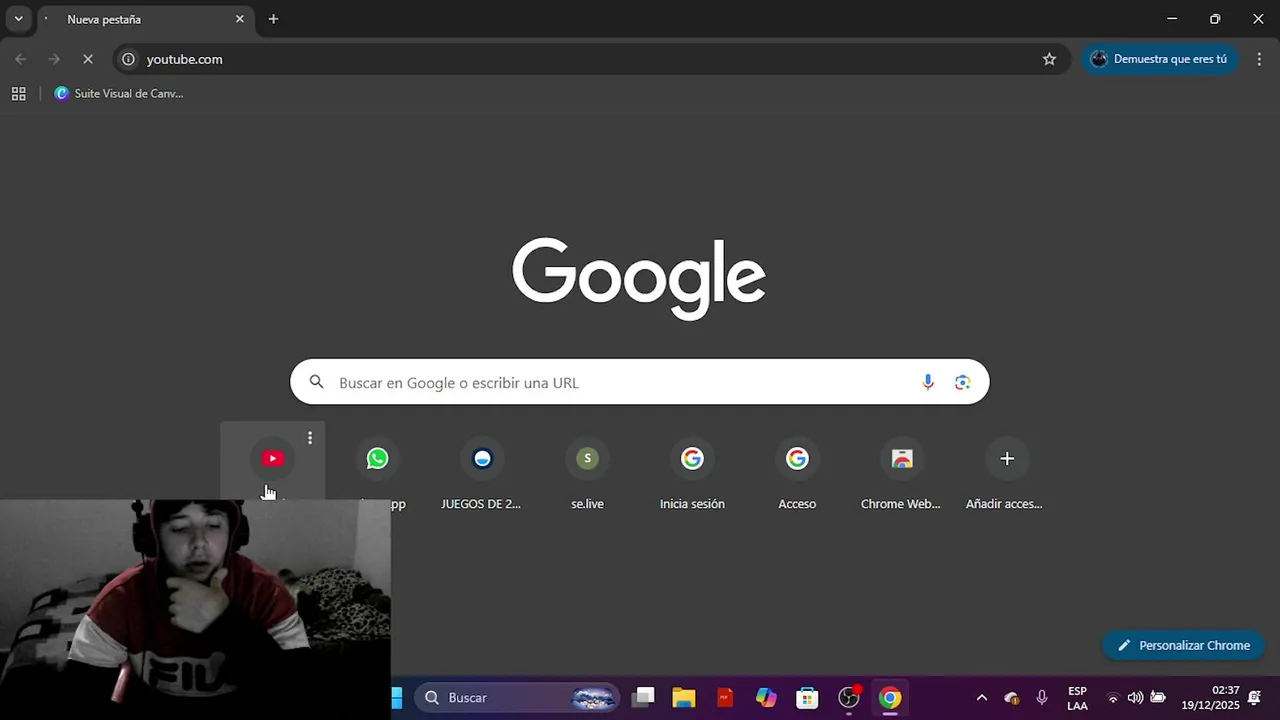Show hidden system tray icons
The height and width of the screenshot is (720, 1280).
pyautogui.click(x=982, y=697)
